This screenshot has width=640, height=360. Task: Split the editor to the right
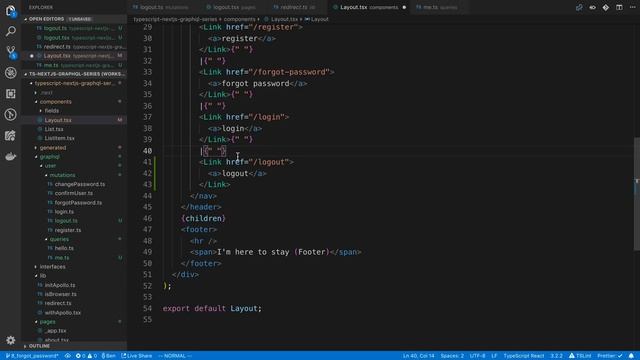point(619,7)
